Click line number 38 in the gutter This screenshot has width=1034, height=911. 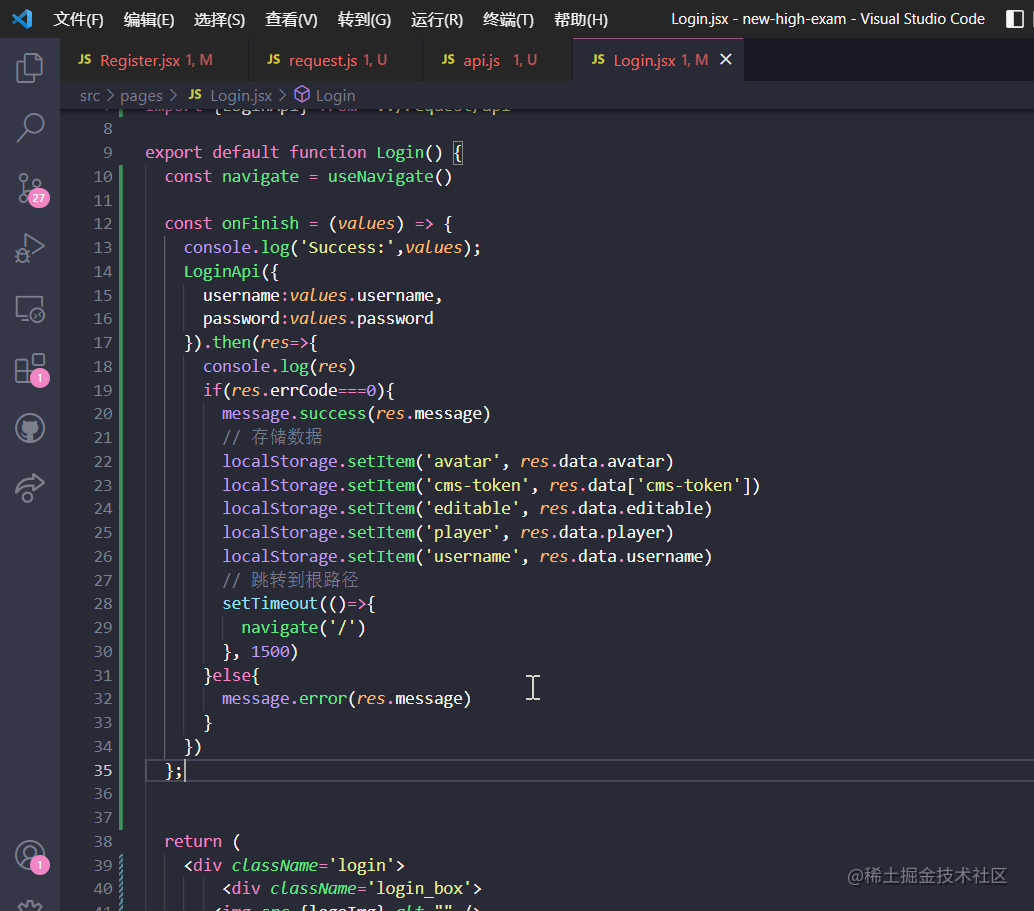tap(103, 842)
